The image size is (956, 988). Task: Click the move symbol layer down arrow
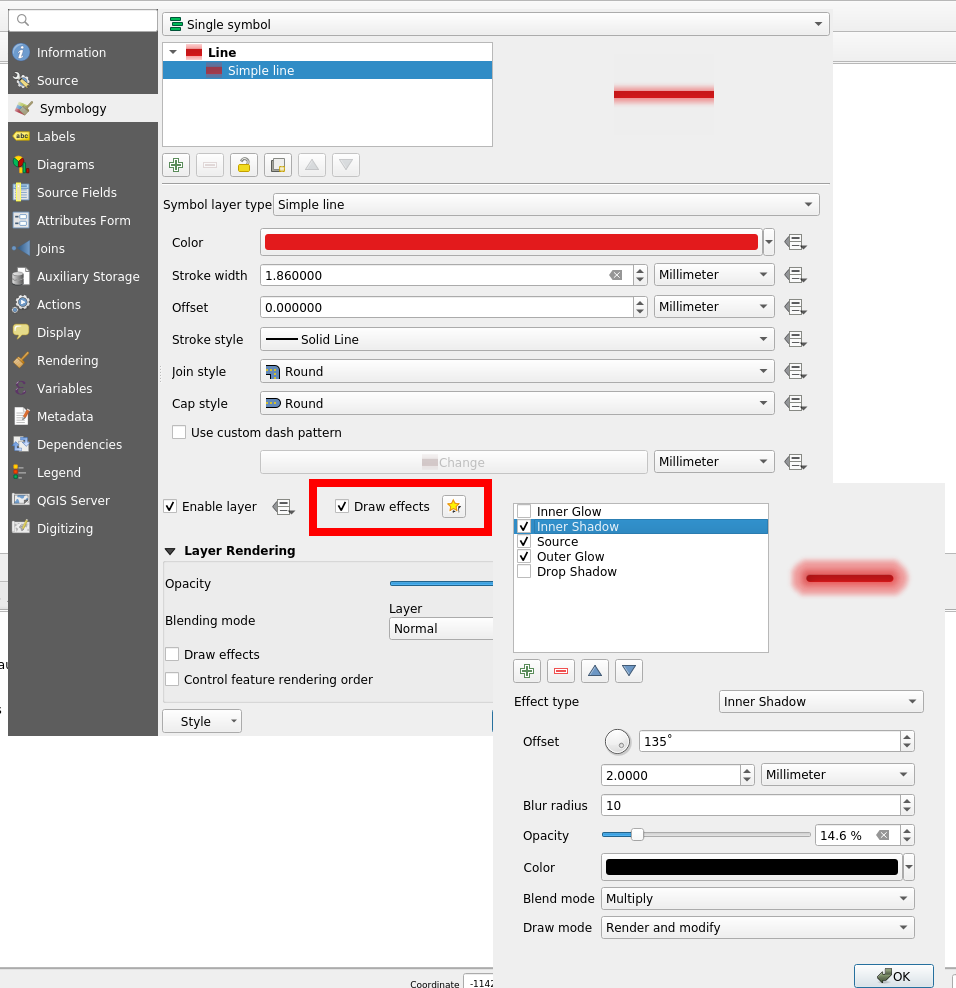tap(346, 165)
